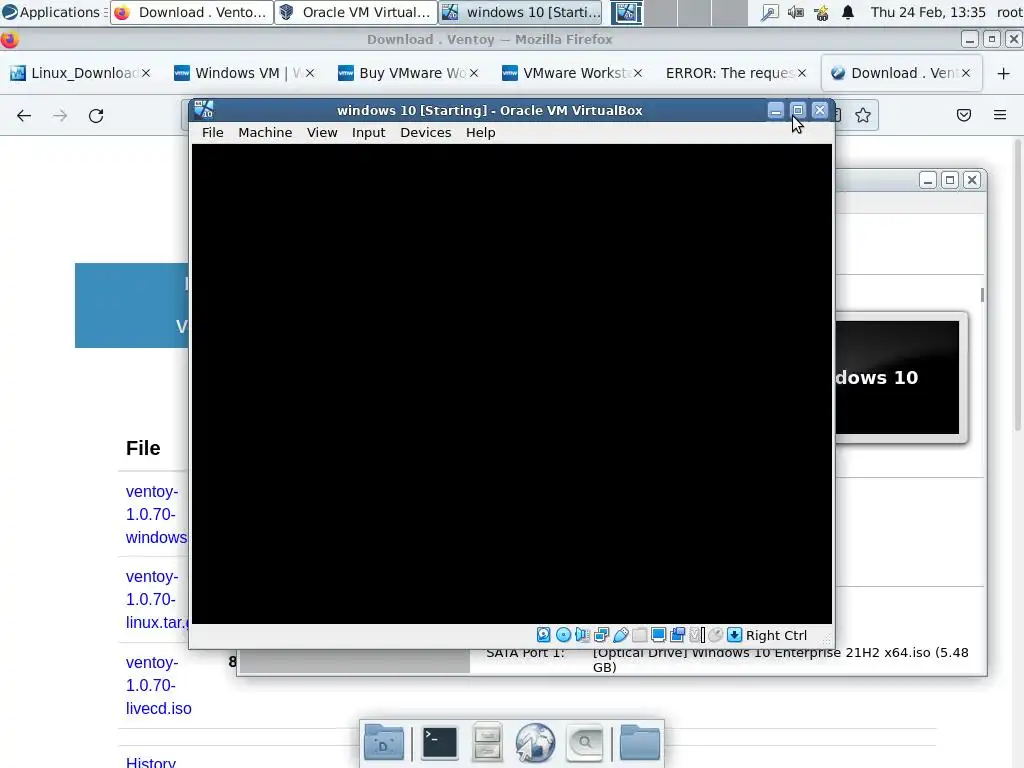Open the home folder dock icon
The height and width of the screenshot is (768, 1024).
pyautogui.click(x=639, y=743)
